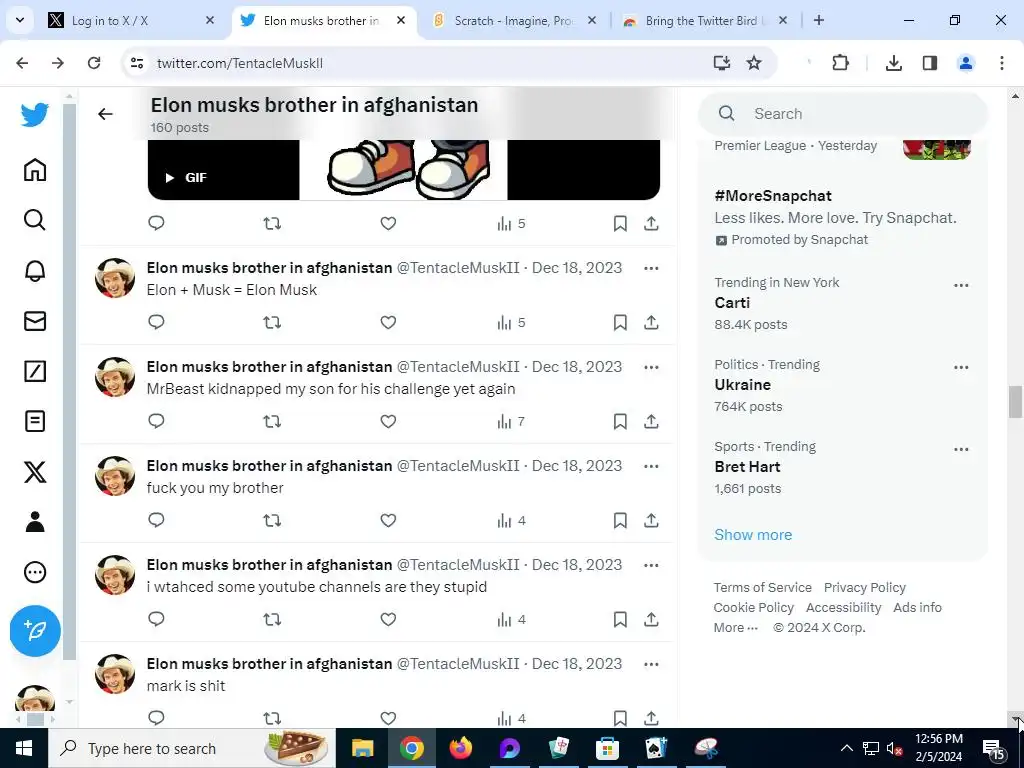Reload the page

click(94, 63)
